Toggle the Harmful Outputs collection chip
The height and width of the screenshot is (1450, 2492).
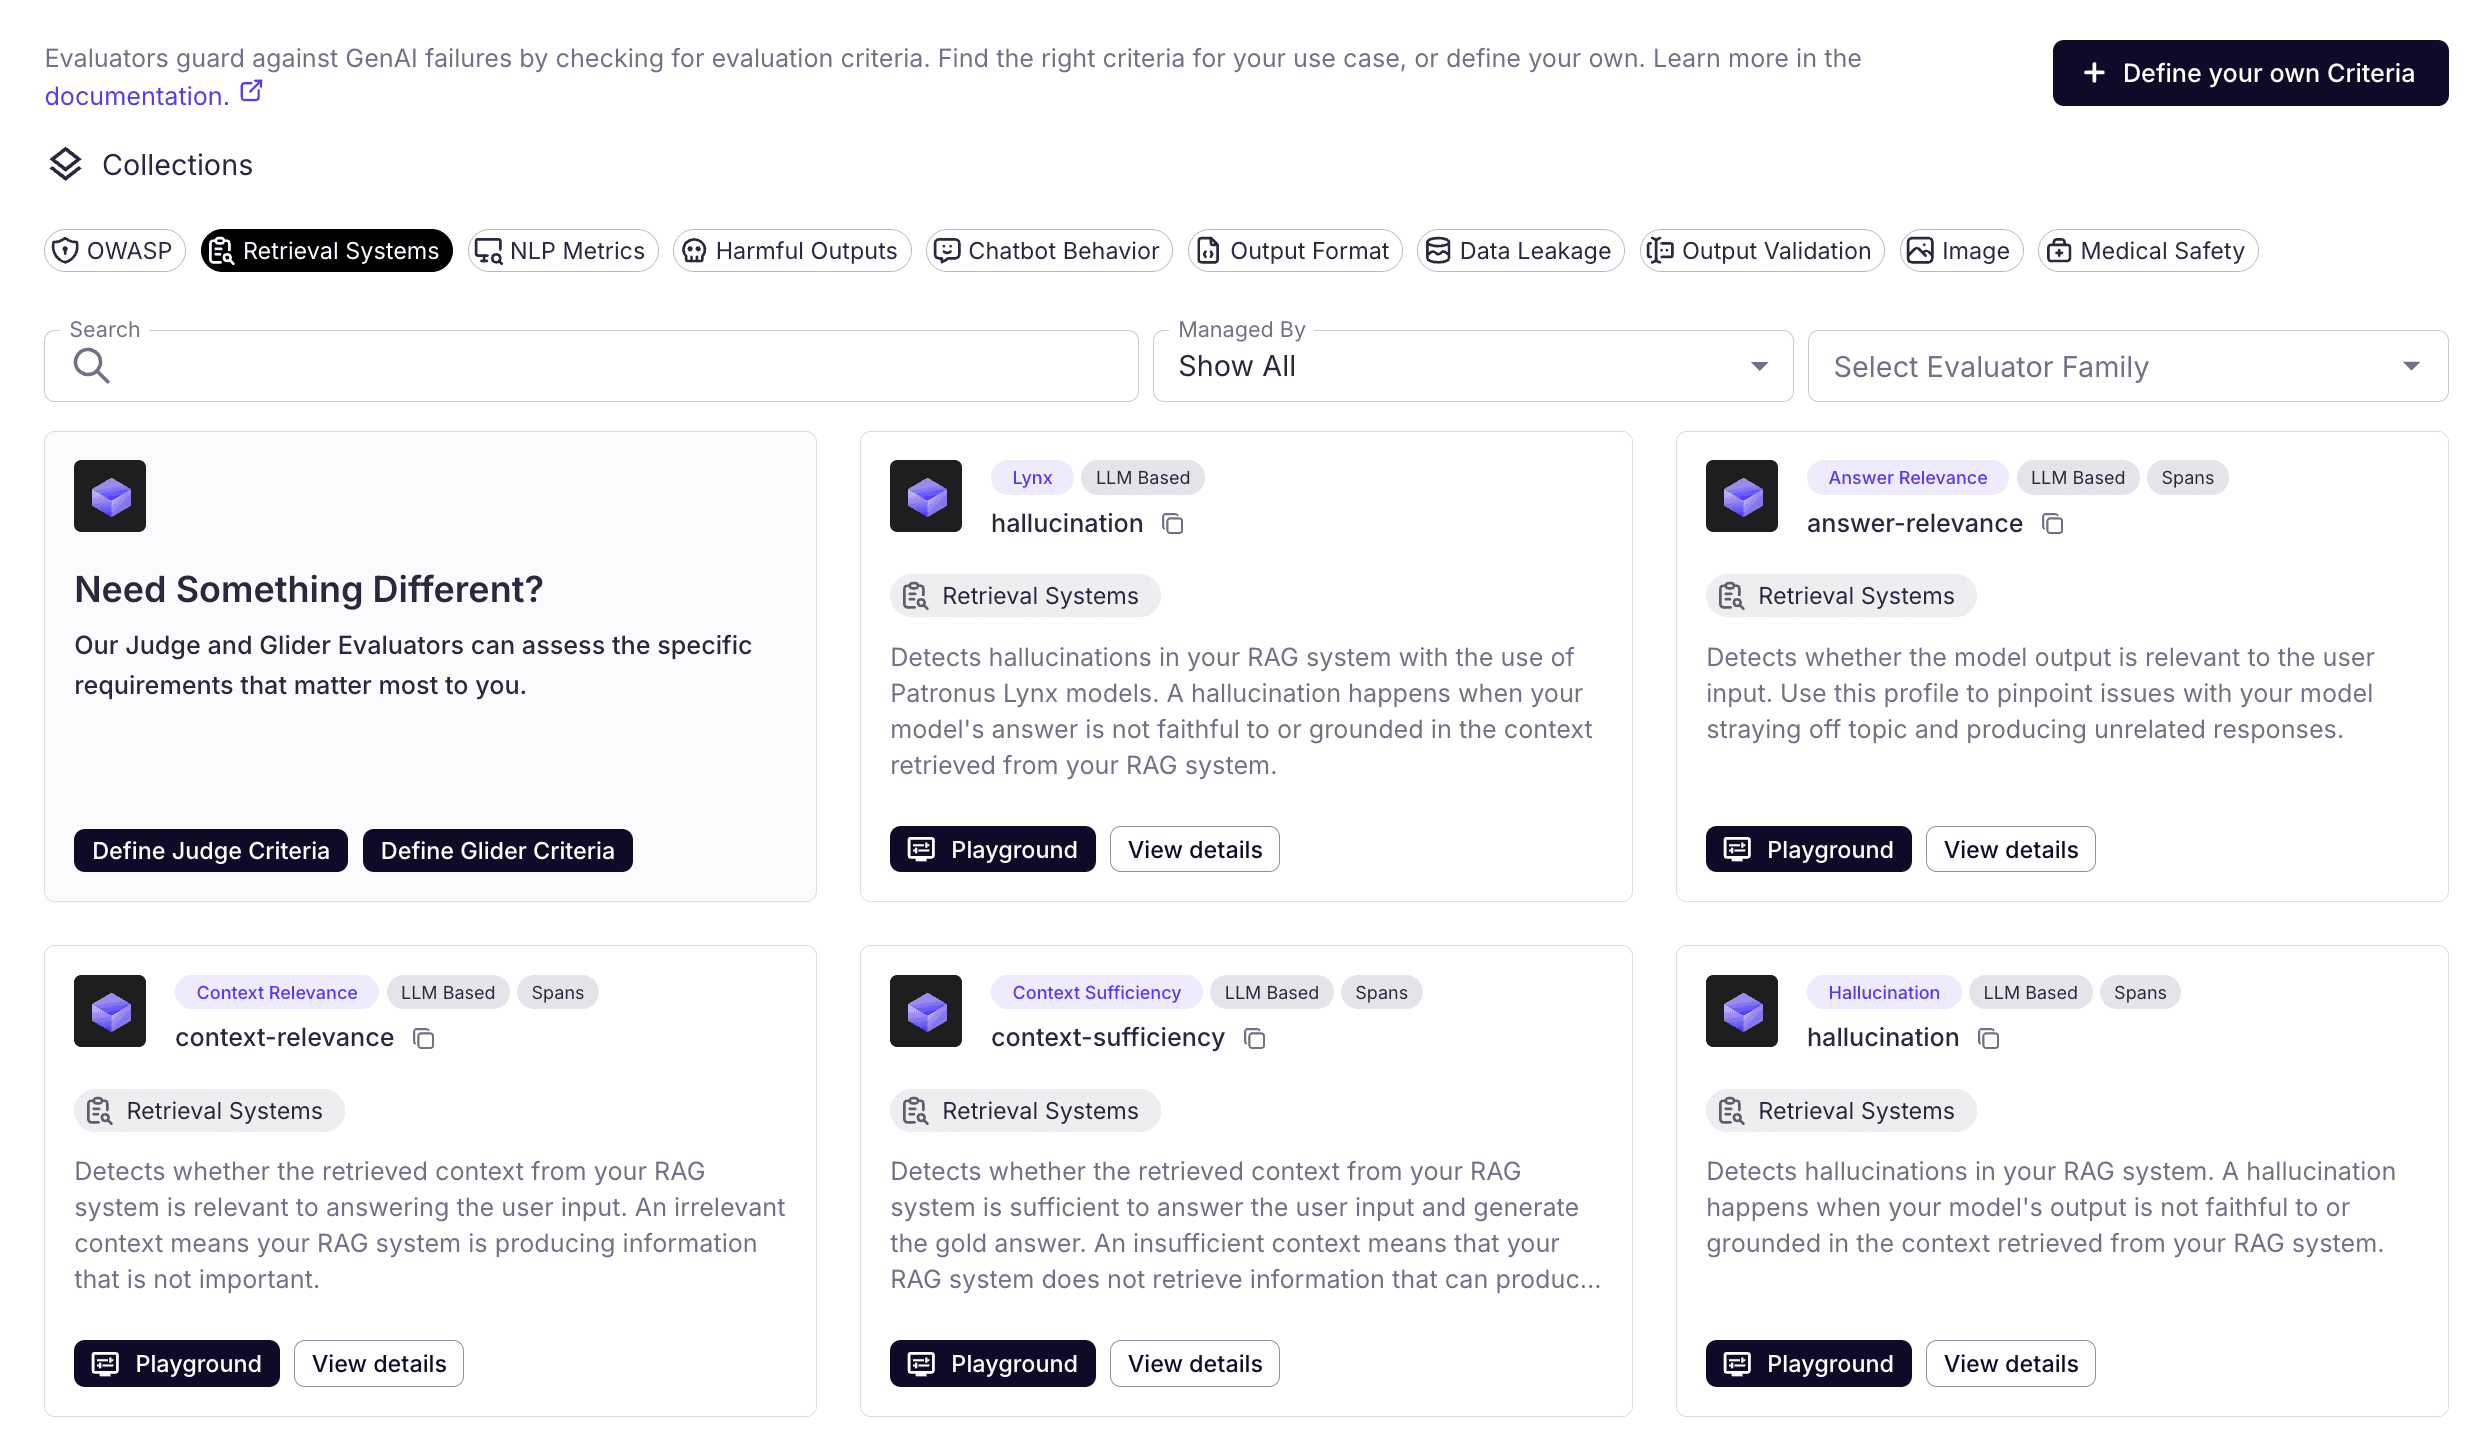tap(792, 250)
